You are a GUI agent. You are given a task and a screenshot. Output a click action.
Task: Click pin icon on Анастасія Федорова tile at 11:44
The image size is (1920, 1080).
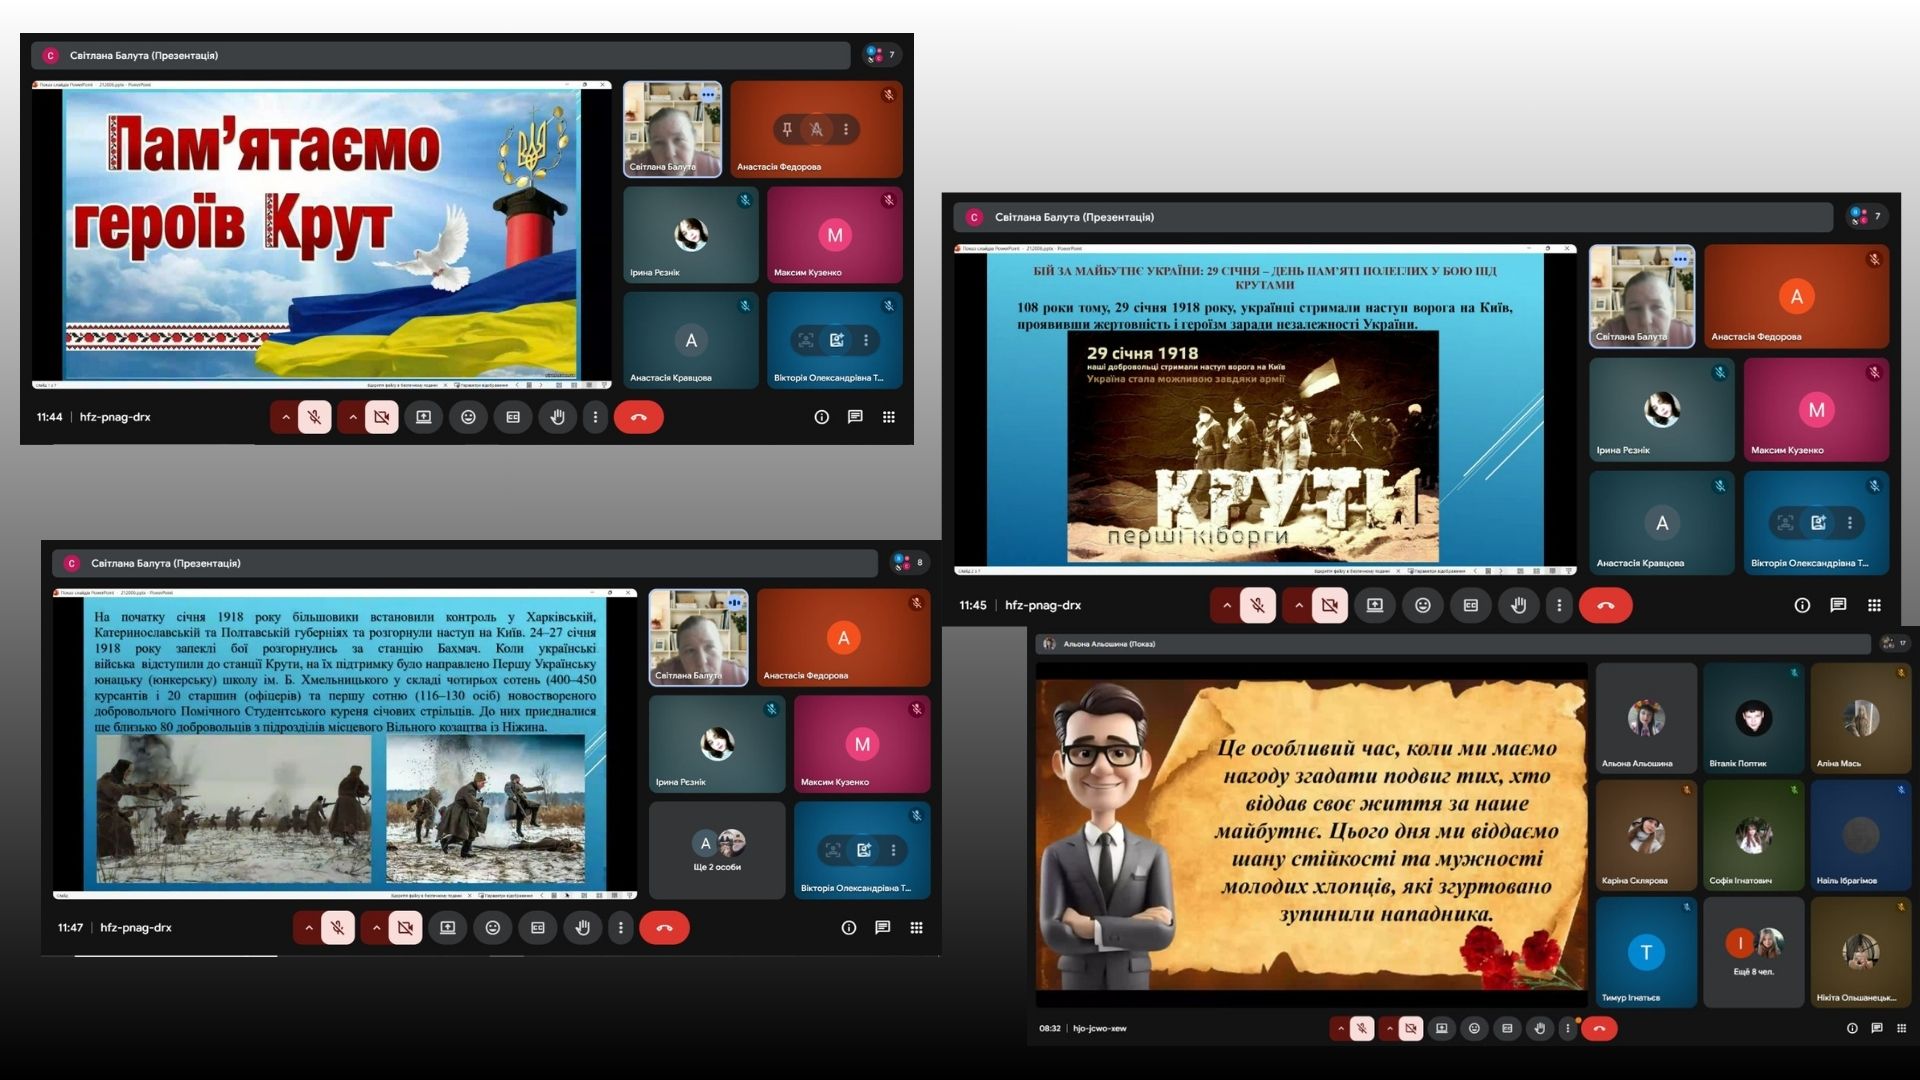787,129
